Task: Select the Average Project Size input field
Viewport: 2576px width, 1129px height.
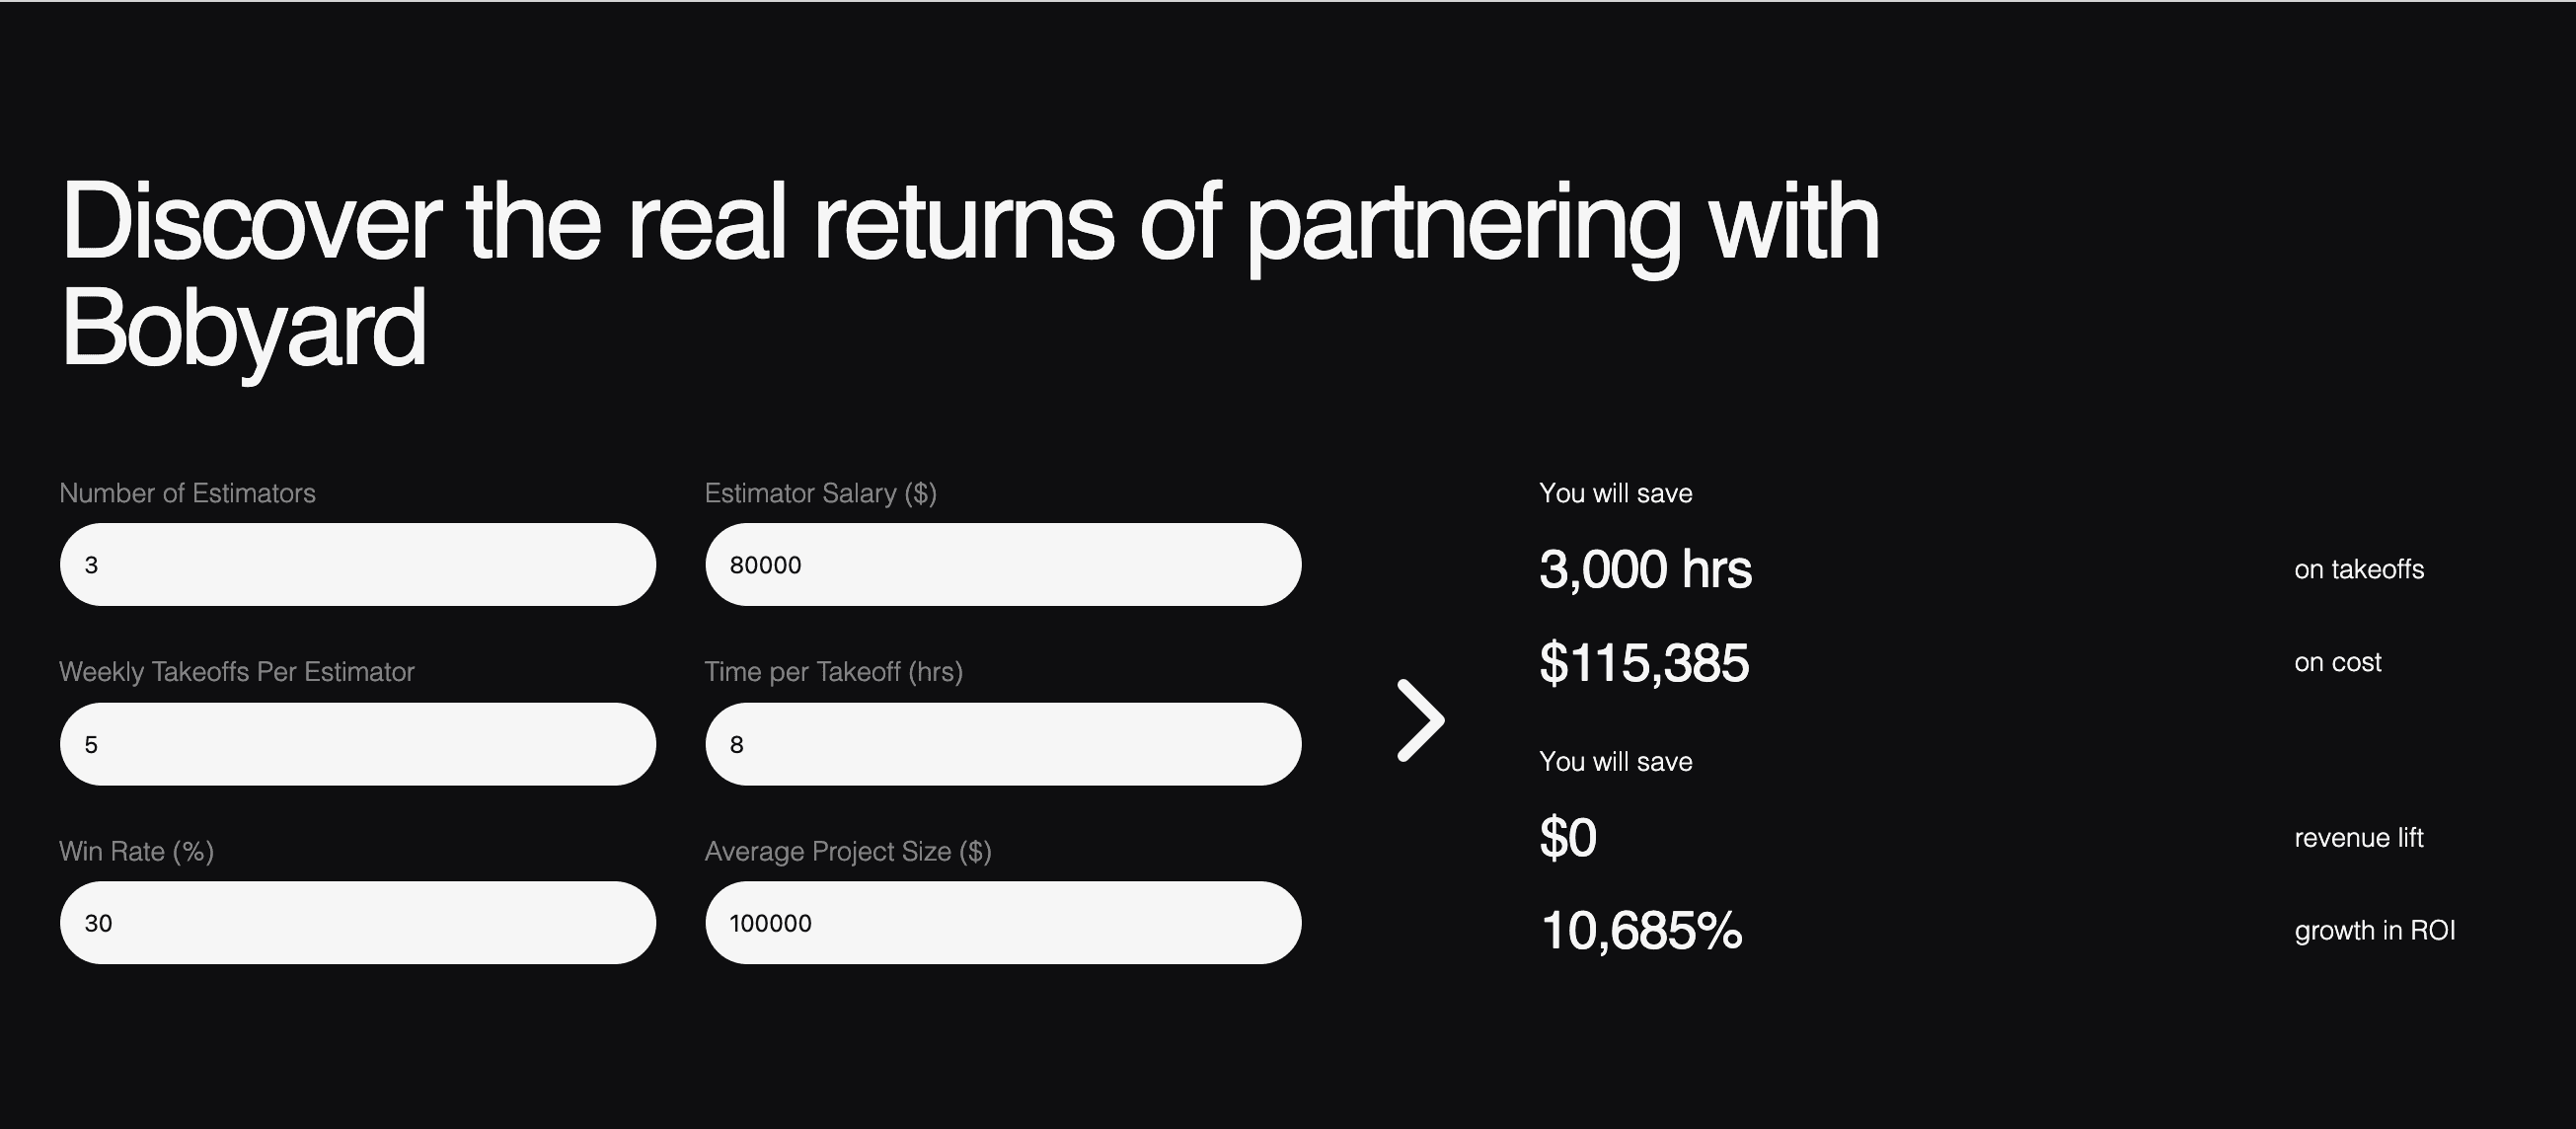Action: [x=1001, y=922]
